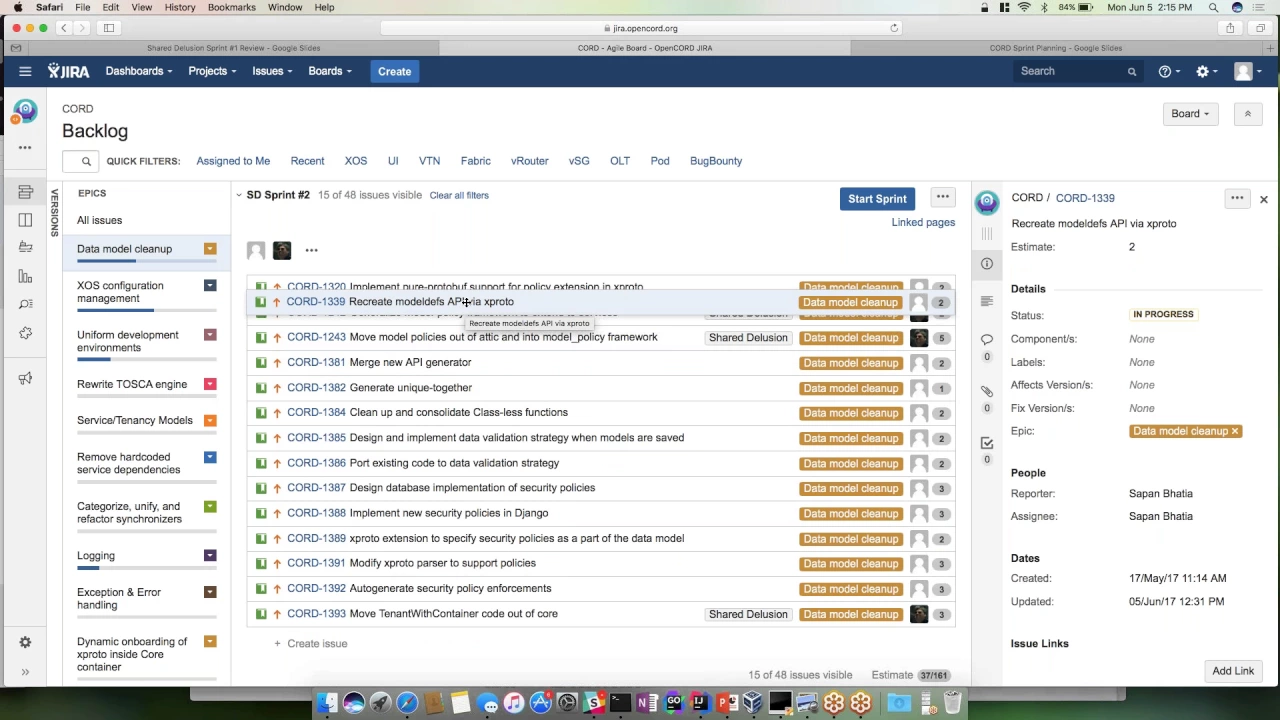Open the Linked pages link

click(923, 222)
